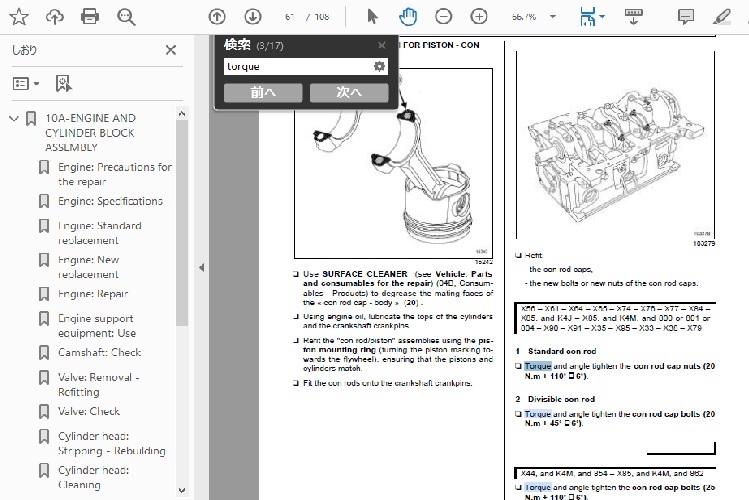Click bookmark icon beside Engine: Repair
This screenshot has height=500, width=749.
[44, 294]
